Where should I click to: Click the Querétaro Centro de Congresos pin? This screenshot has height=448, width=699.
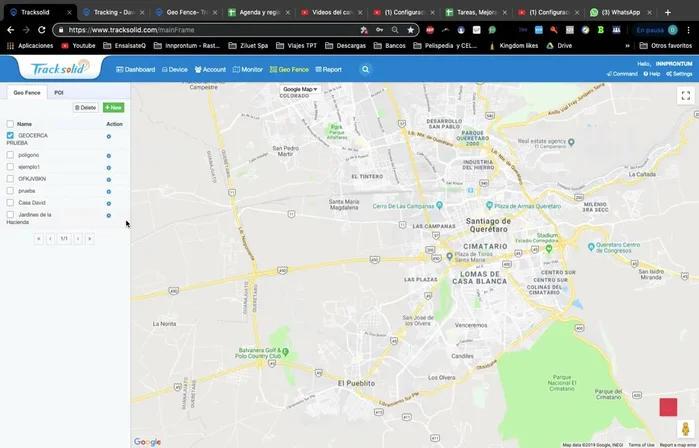[591, 247]
